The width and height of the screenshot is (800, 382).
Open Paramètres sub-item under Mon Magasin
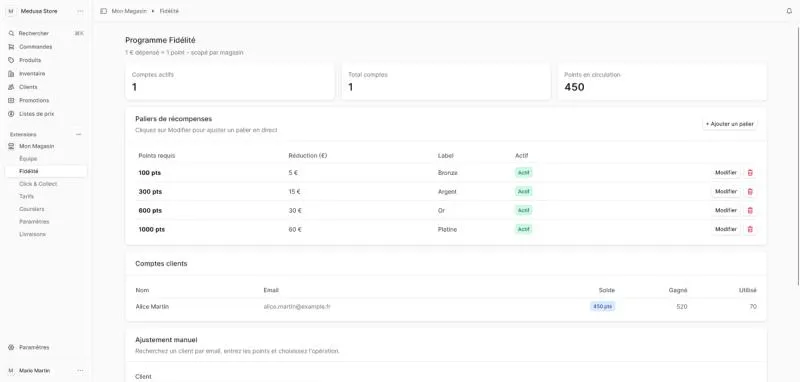coord(46,222)
